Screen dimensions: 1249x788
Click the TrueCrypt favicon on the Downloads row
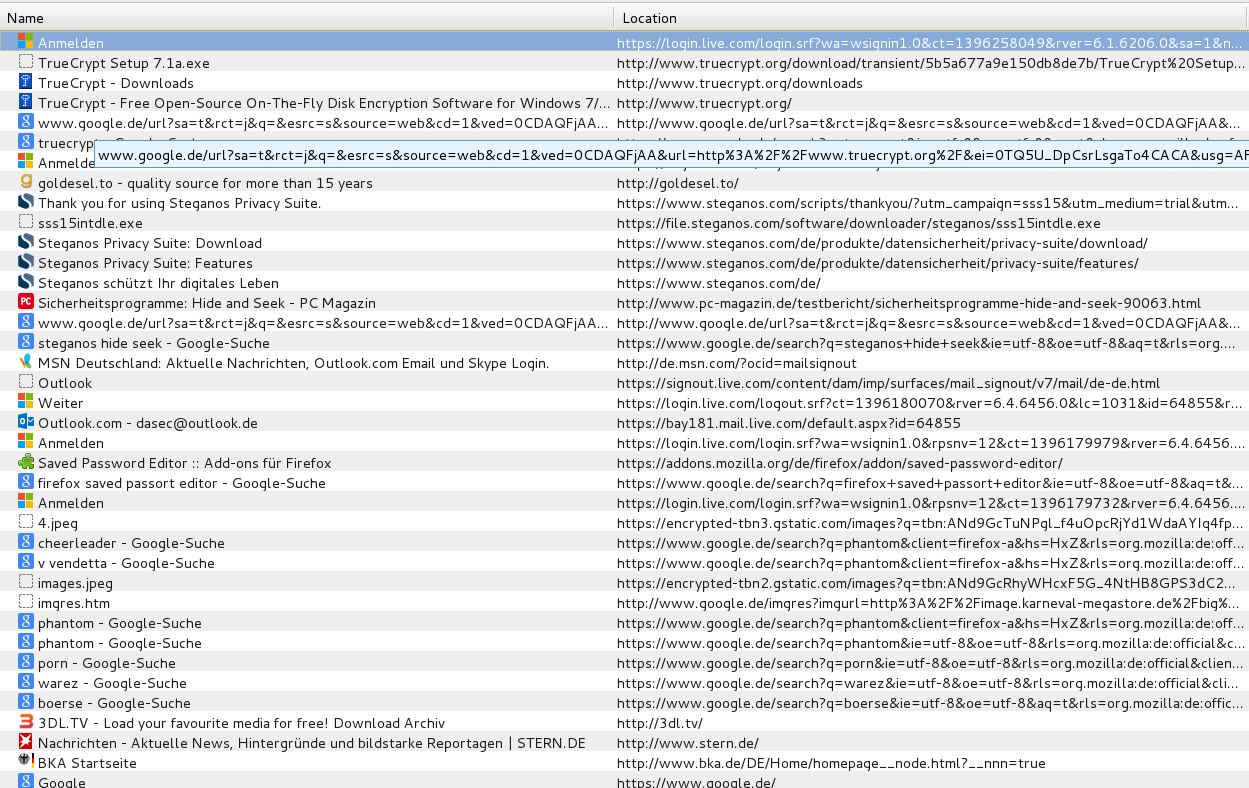(x=26, y=83)
